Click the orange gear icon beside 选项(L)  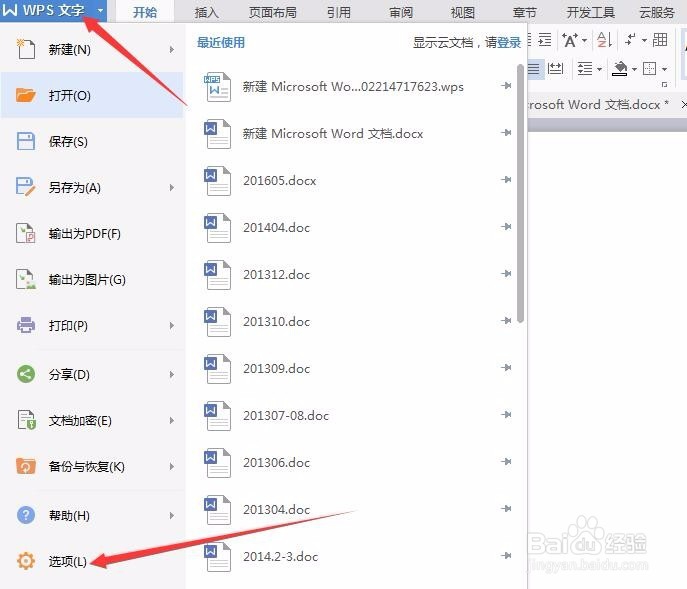25,561
